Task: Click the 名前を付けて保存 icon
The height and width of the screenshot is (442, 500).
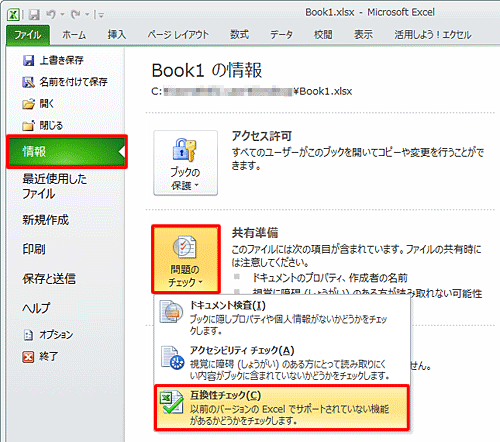Action: 28,82
